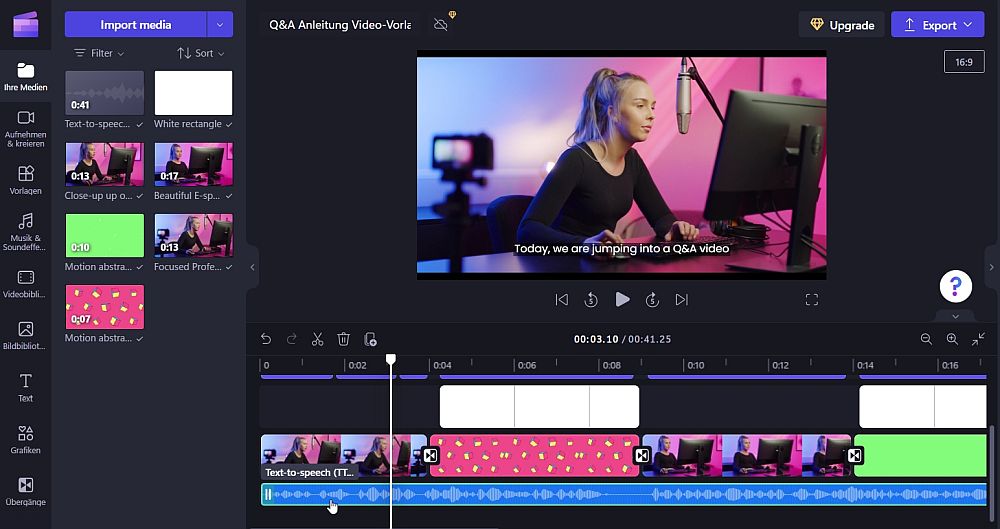Open the Grafiken sidebar section

tap(26, 440)
